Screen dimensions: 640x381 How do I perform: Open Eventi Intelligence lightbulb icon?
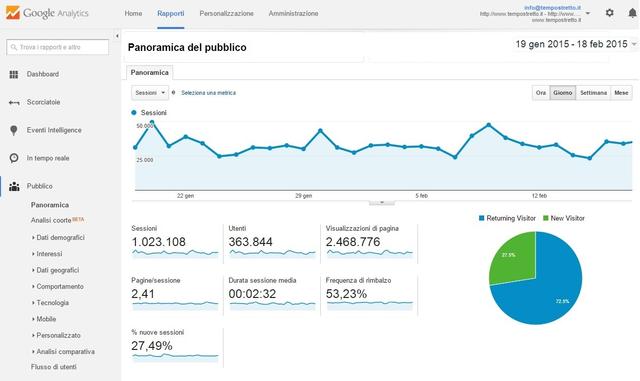click(14, 130)
